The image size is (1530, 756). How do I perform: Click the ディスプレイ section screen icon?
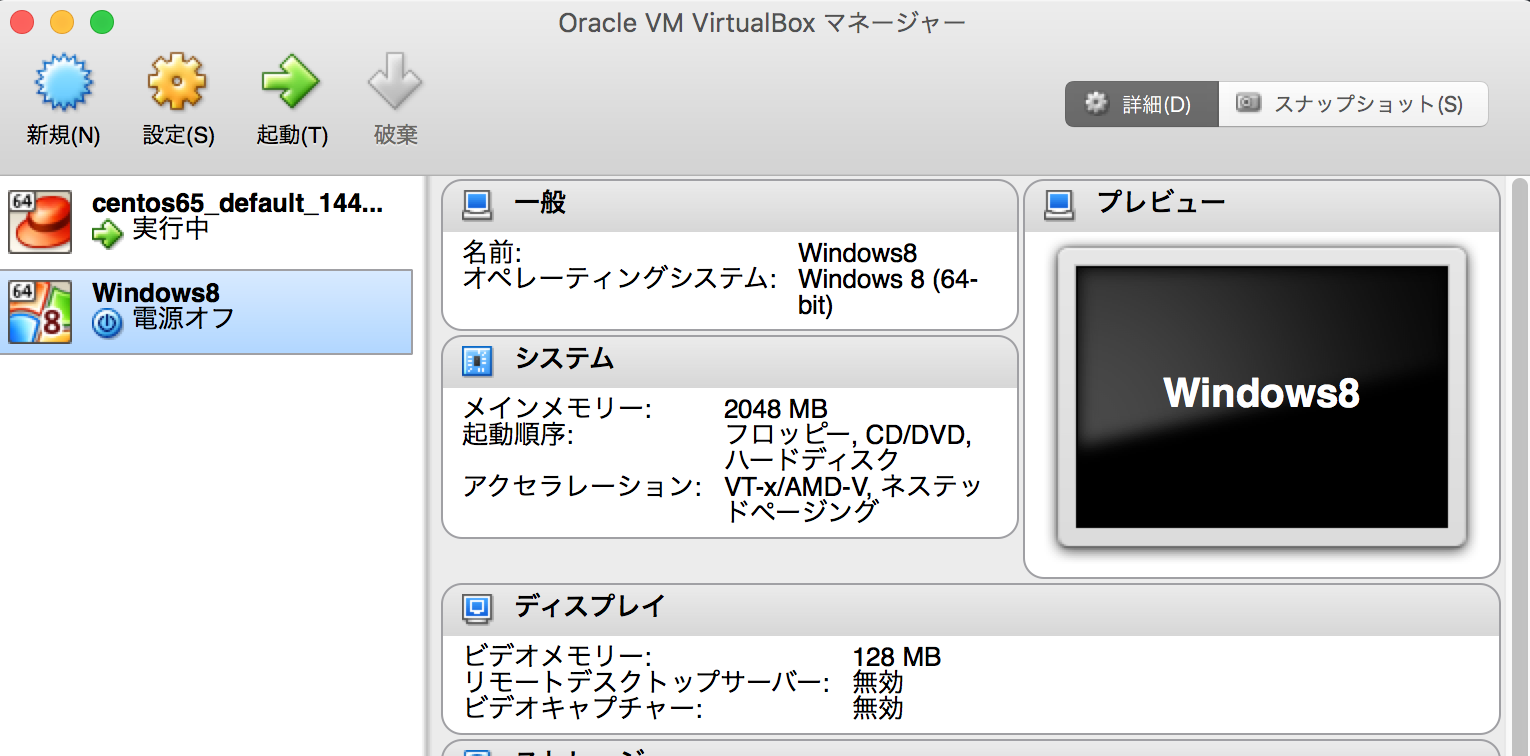477,608
